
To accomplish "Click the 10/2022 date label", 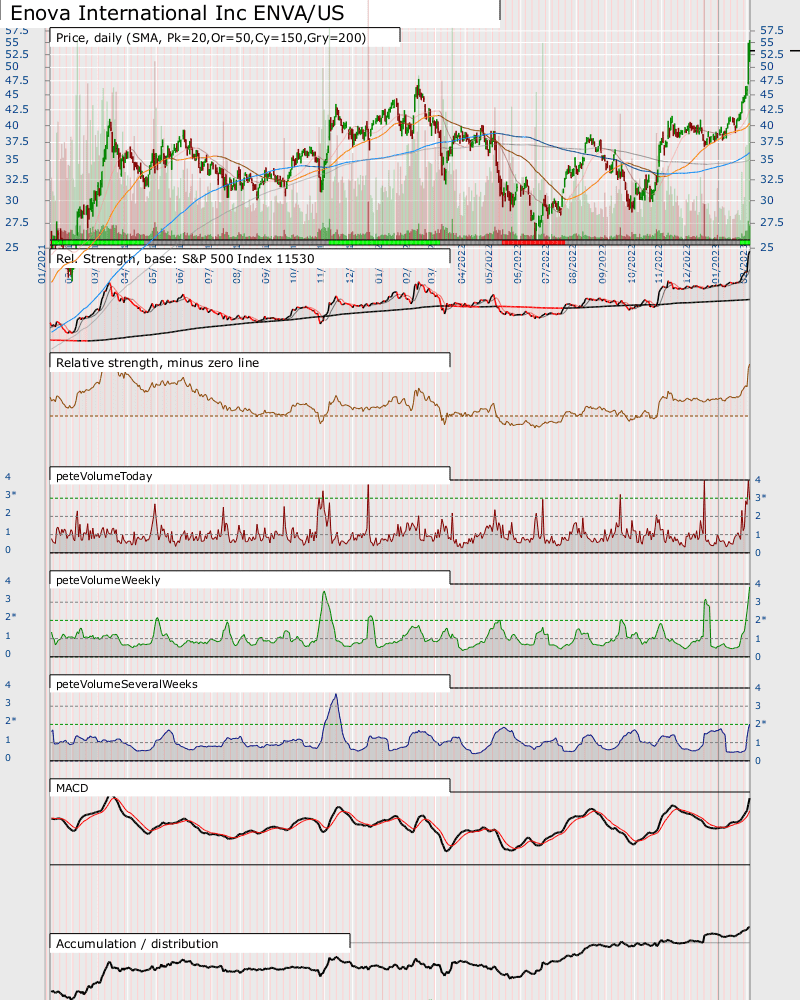I will 632,265.
